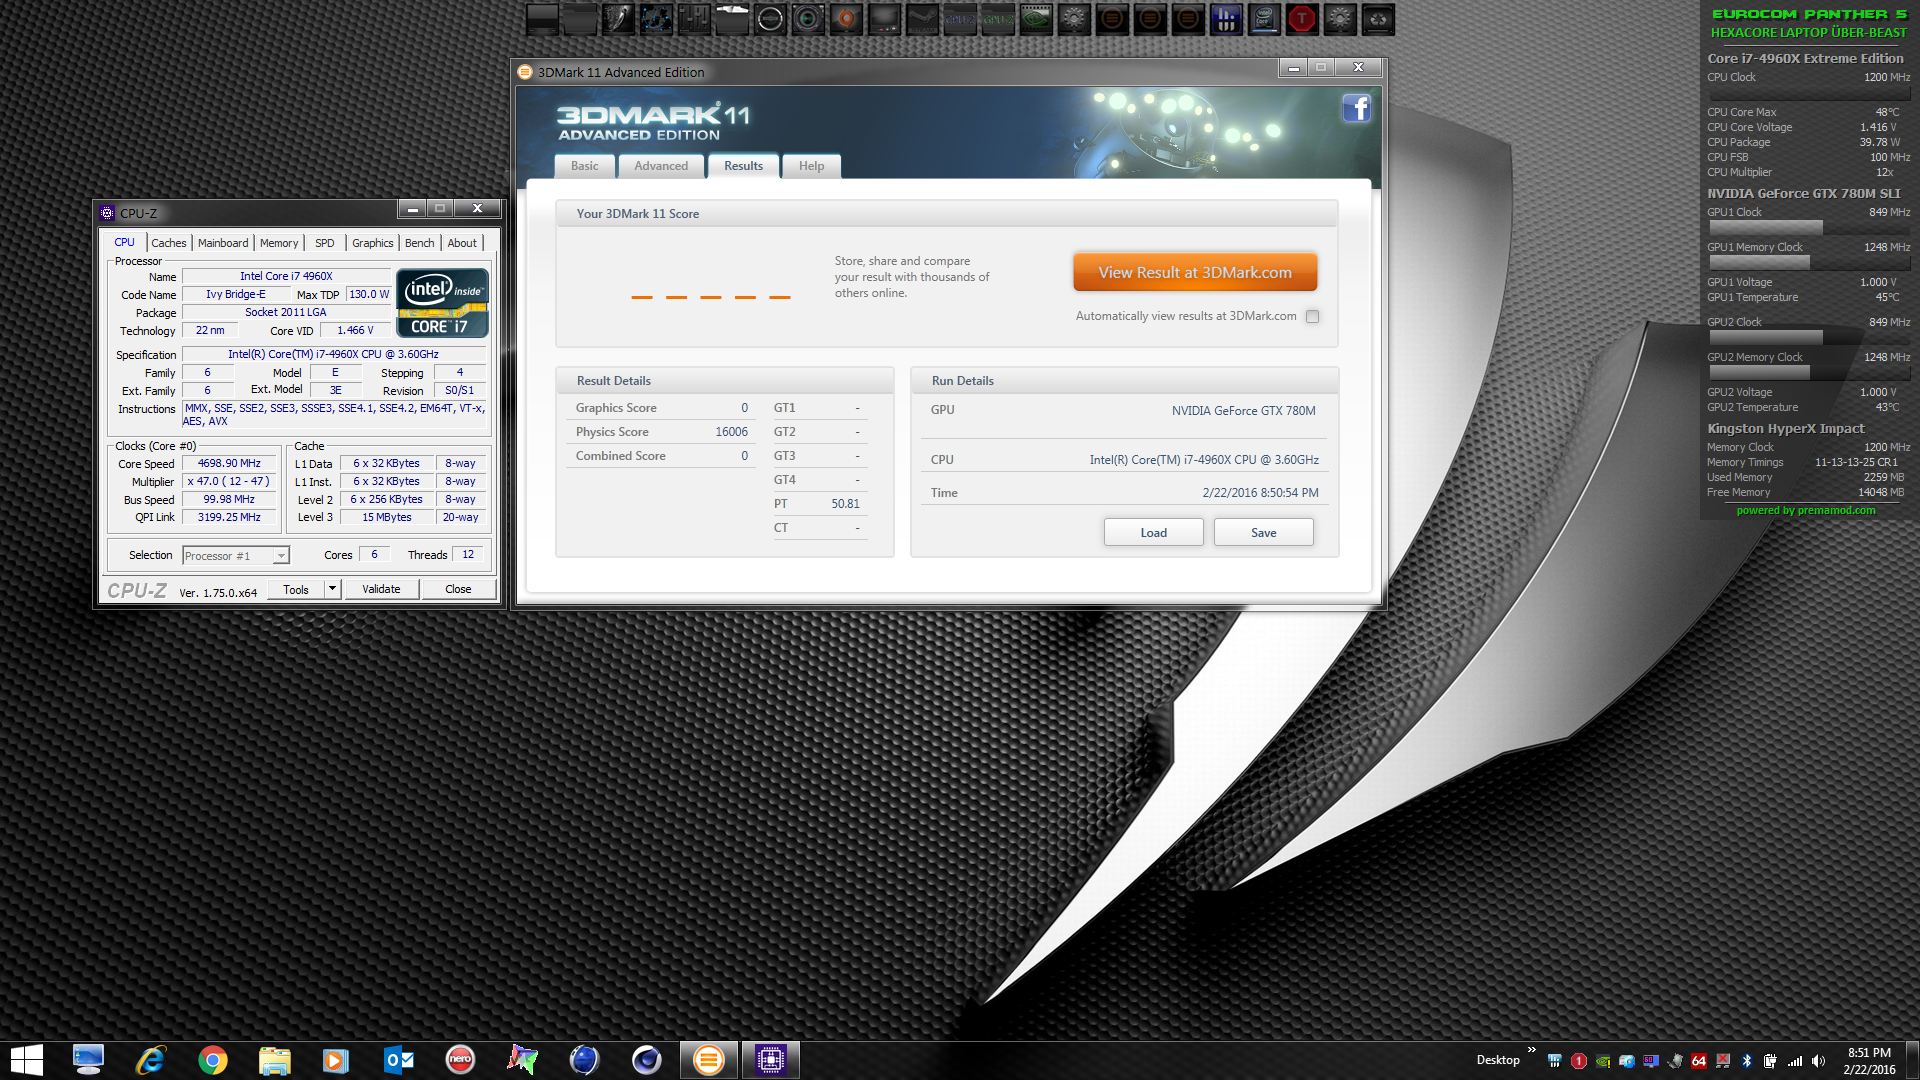The height and width of the screenshot is (1080, 1920).
Task: Click the GPU1 Clock usage bar
Action: tap(1808, 227)
